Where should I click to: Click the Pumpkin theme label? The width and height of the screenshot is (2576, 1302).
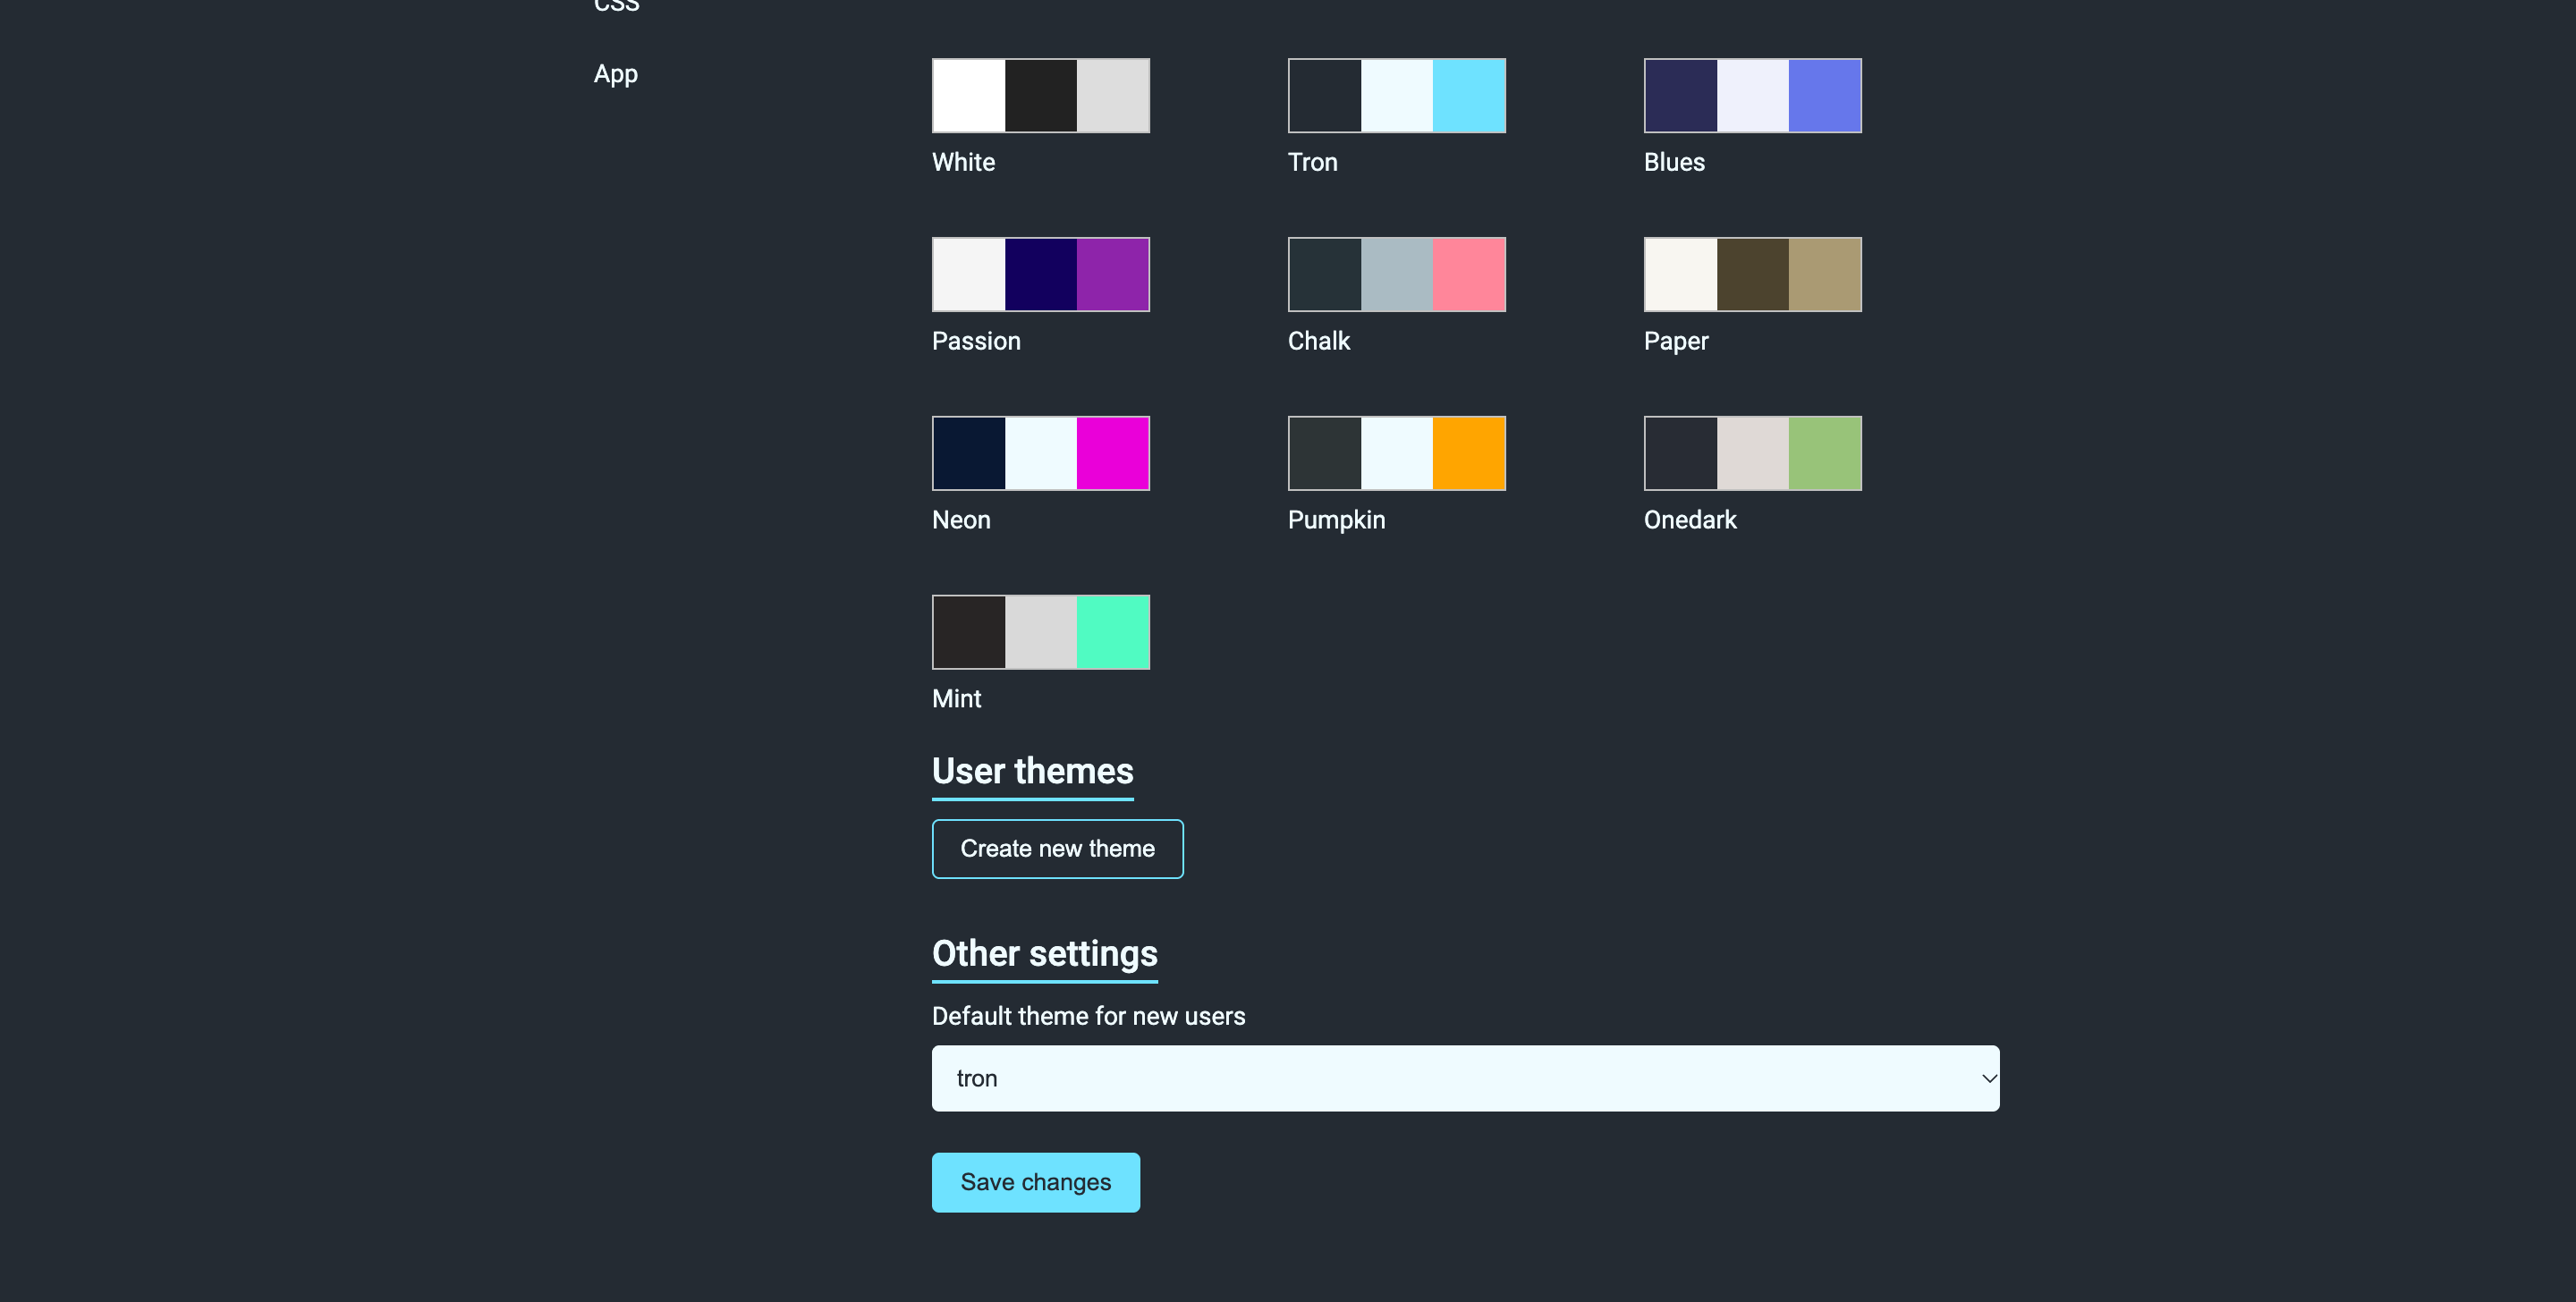[x=1337, y=520]
